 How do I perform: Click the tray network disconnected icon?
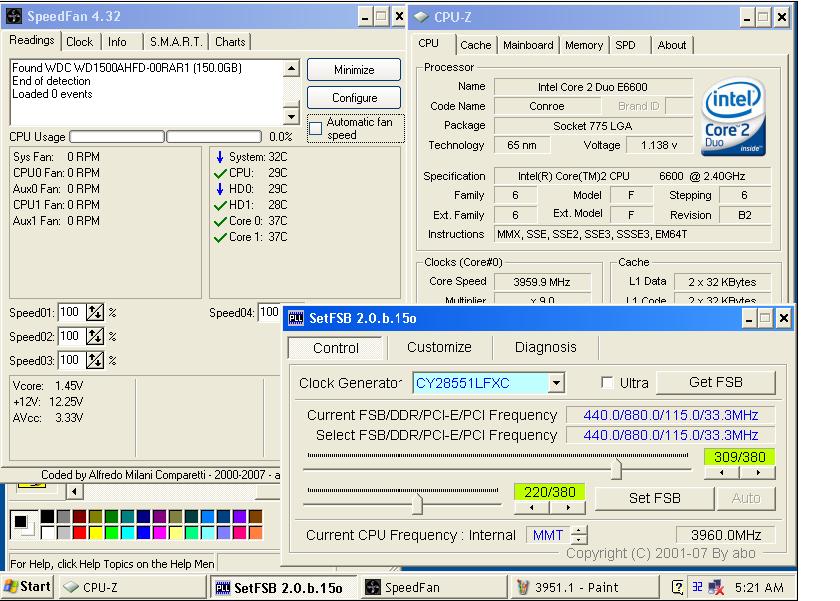[x=716, y=588]
